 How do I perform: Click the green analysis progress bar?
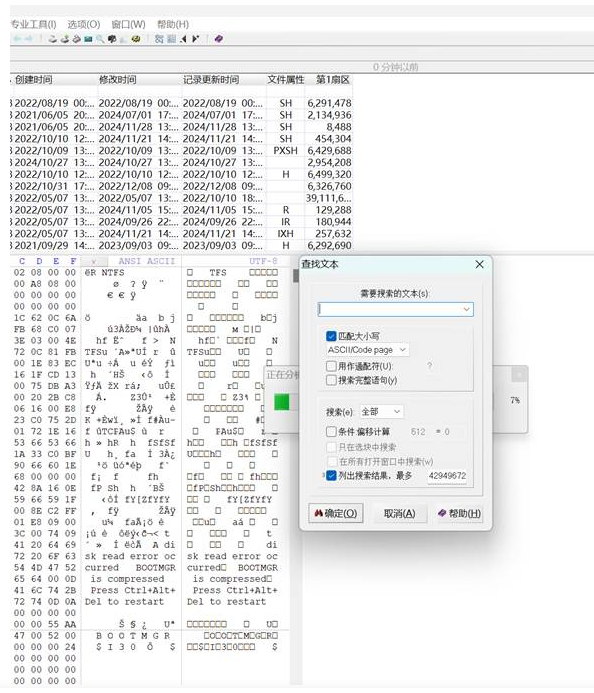(282, 402)
